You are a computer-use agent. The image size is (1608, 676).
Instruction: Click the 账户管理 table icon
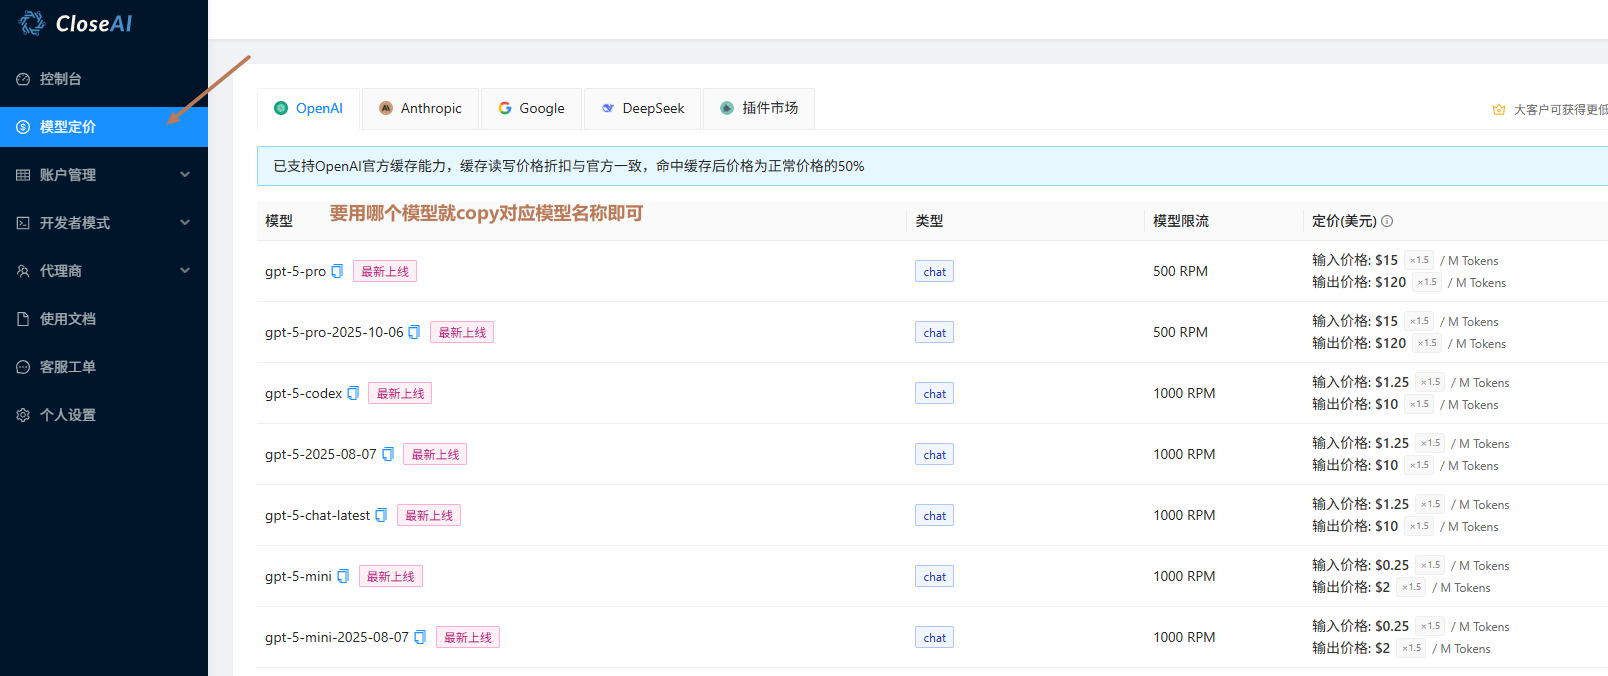23,175
